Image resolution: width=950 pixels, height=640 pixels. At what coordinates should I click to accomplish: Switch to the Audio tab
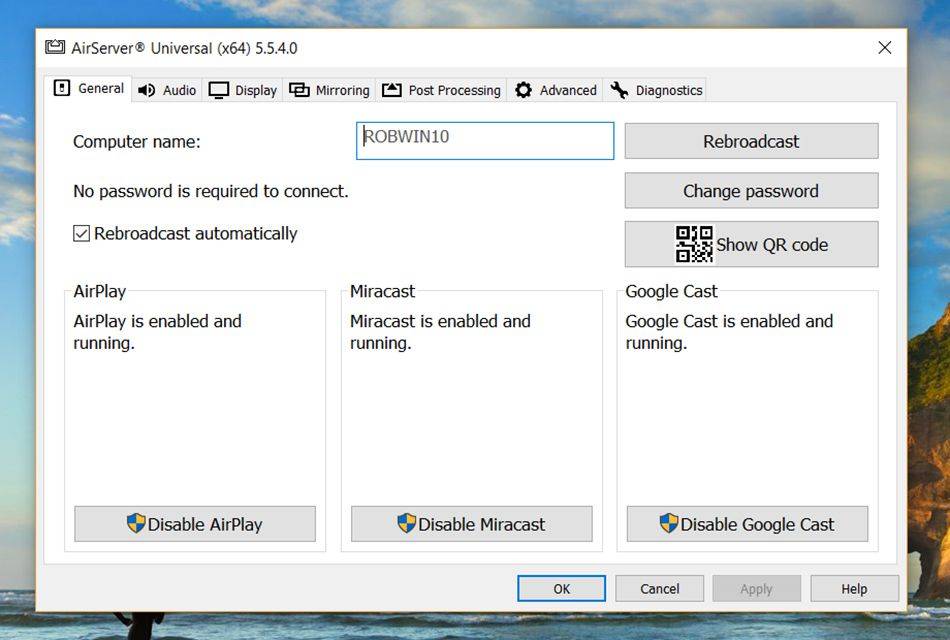167,90
